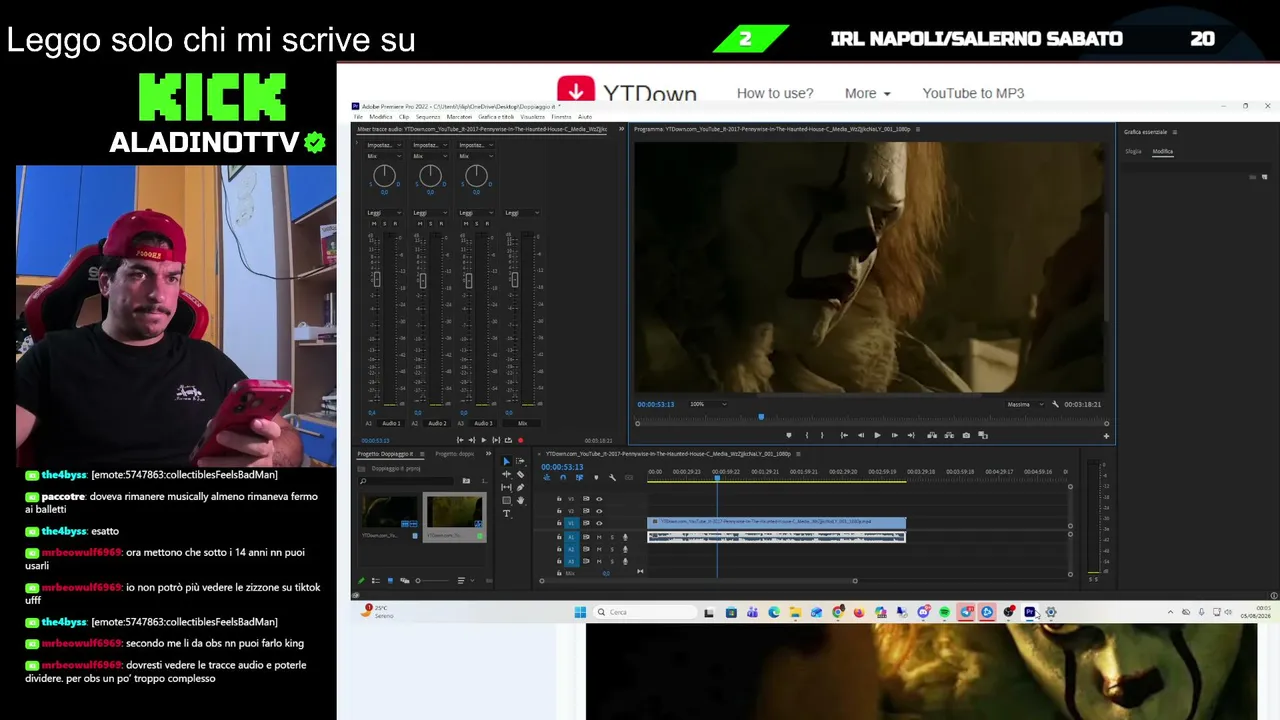The height and width of the screenshot is (720, 1280).
Task: Toggle track lock for V1
Action: tap(559, 523)
